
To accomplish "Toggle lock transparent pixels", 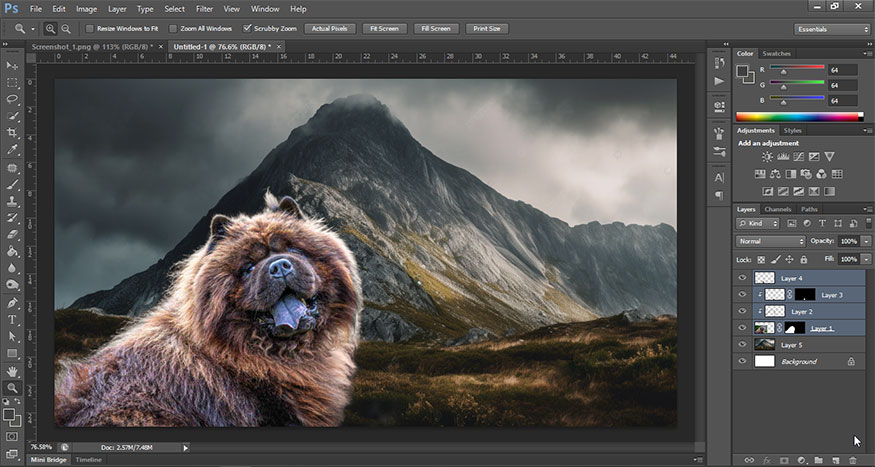I will pos(761,259).
